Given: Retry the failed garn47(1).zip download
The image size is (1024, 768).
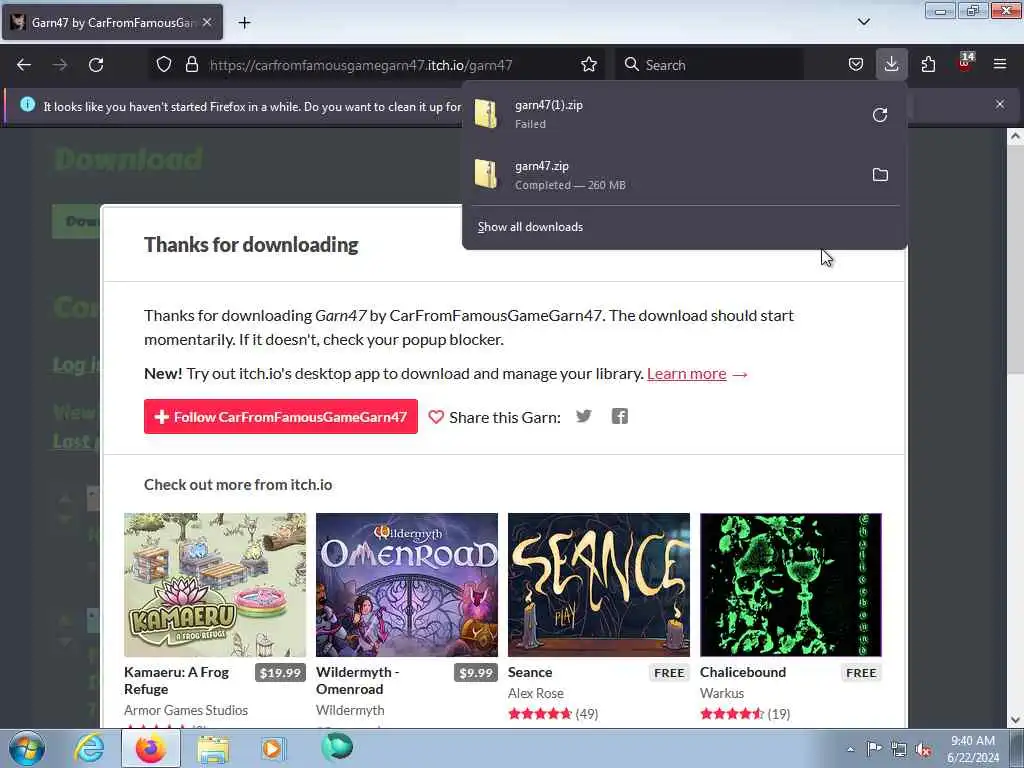Looking at the screenshot, I should (x=880, y=115).
